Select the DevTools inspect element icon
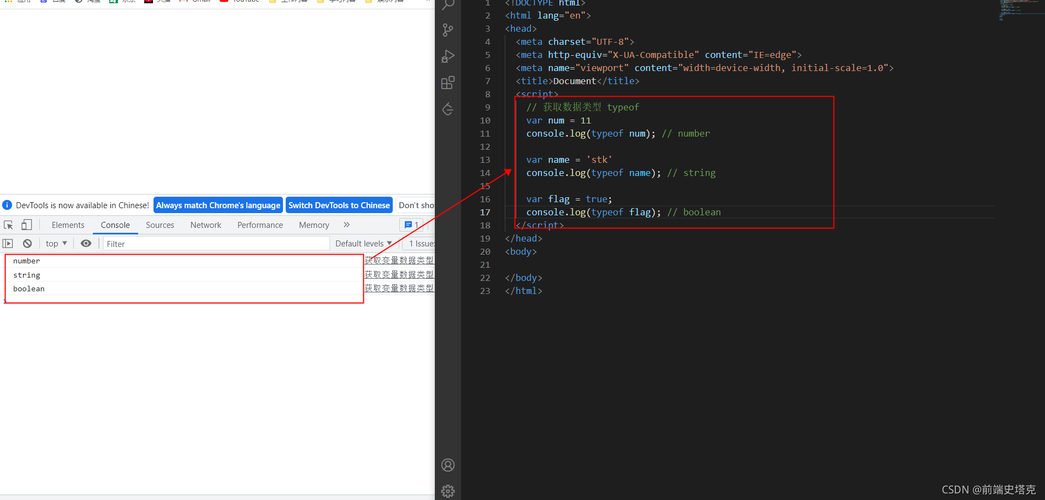This screenshot has width=1045, height=500. pyautogui.click(x=8, y=225)
